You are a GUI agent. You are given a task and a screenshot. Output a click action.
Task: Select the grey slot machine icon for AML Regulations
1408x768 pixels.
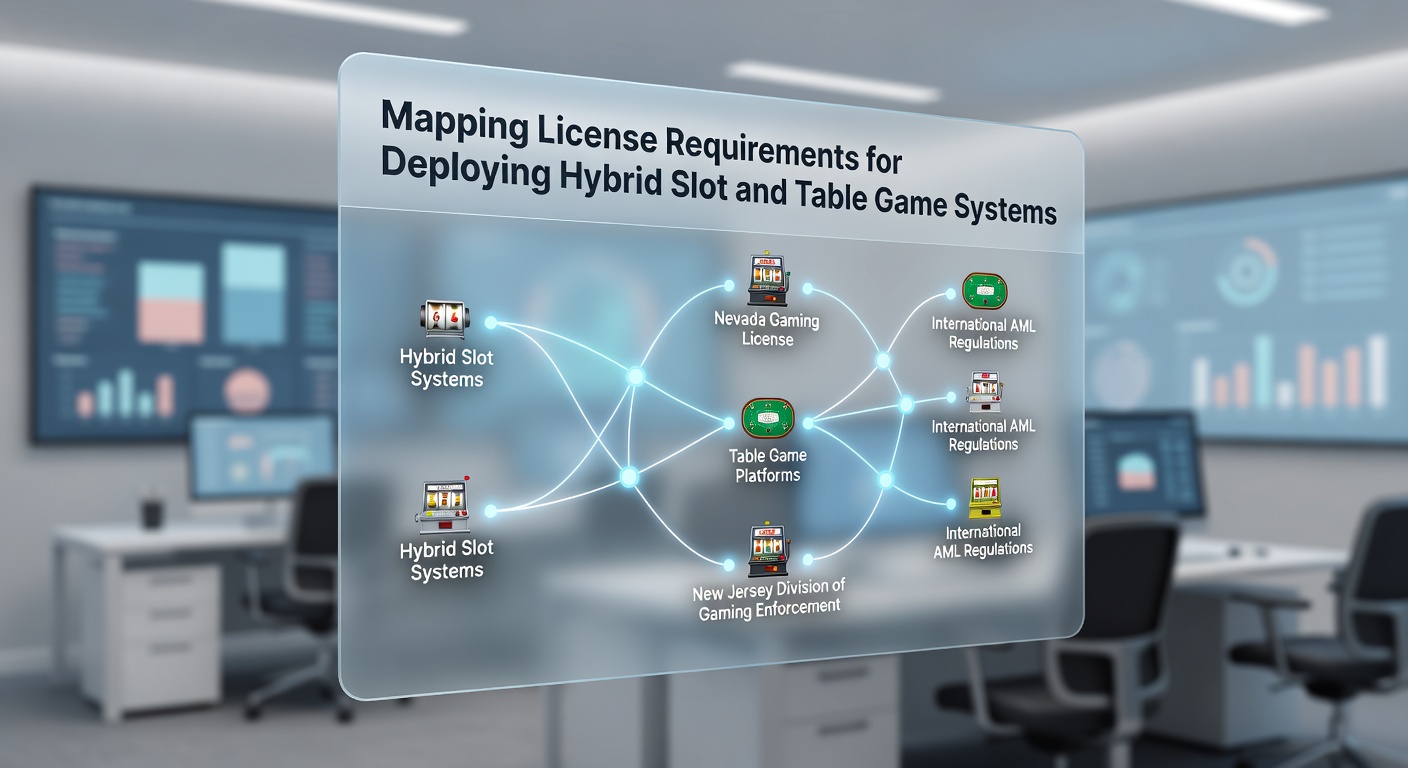(983, 391)
